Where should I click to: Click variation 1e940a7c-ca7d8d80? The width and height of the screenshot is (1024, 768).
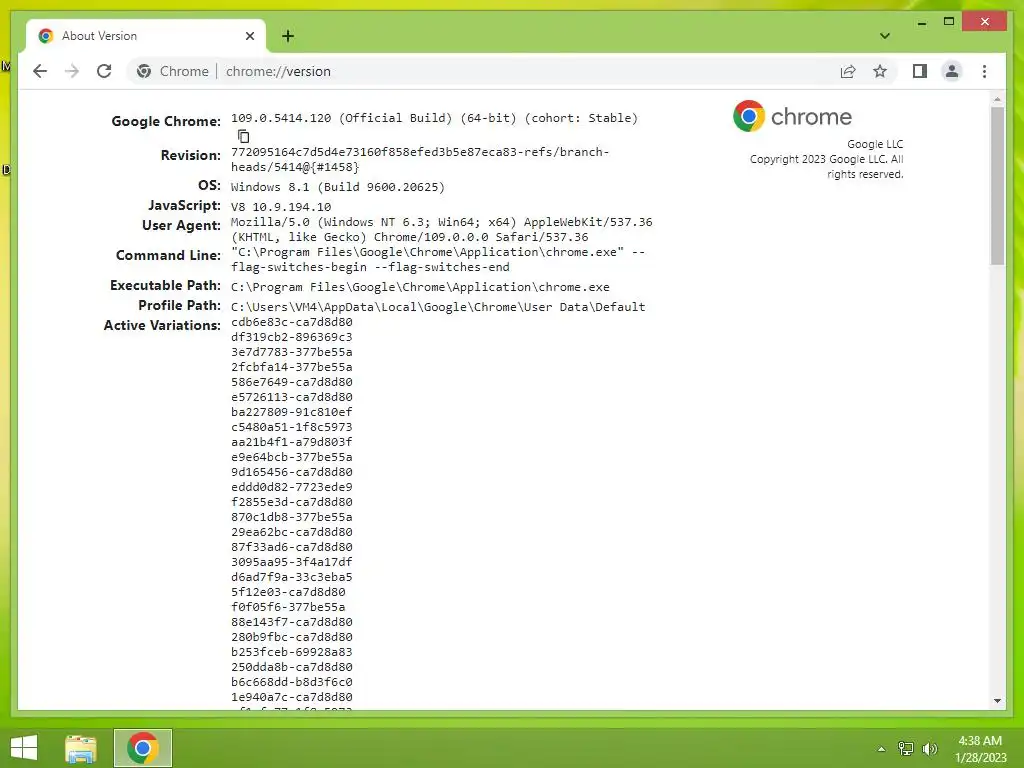[291, 697]
